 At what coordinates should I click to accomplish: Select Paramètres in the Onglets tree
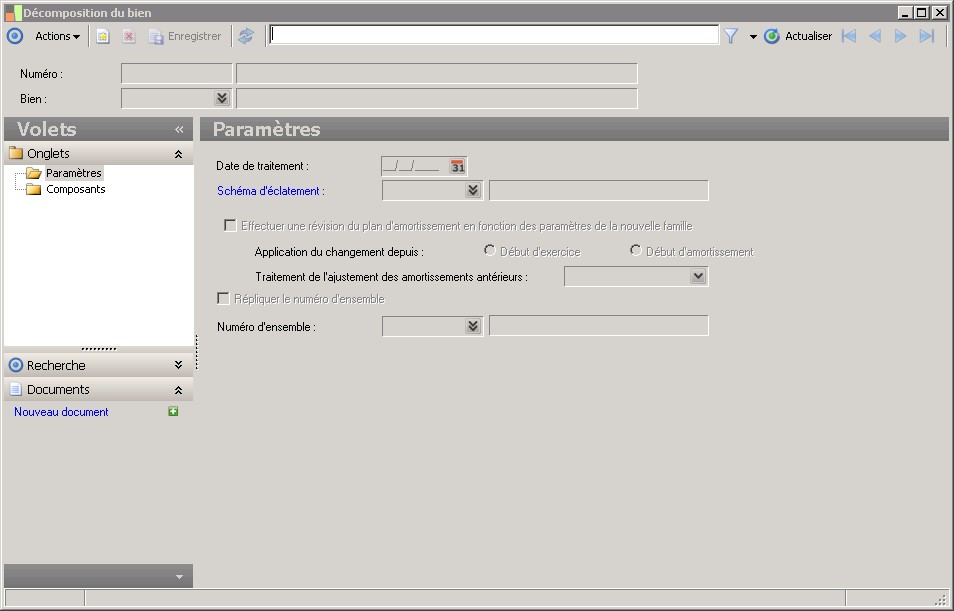[74, 173]
